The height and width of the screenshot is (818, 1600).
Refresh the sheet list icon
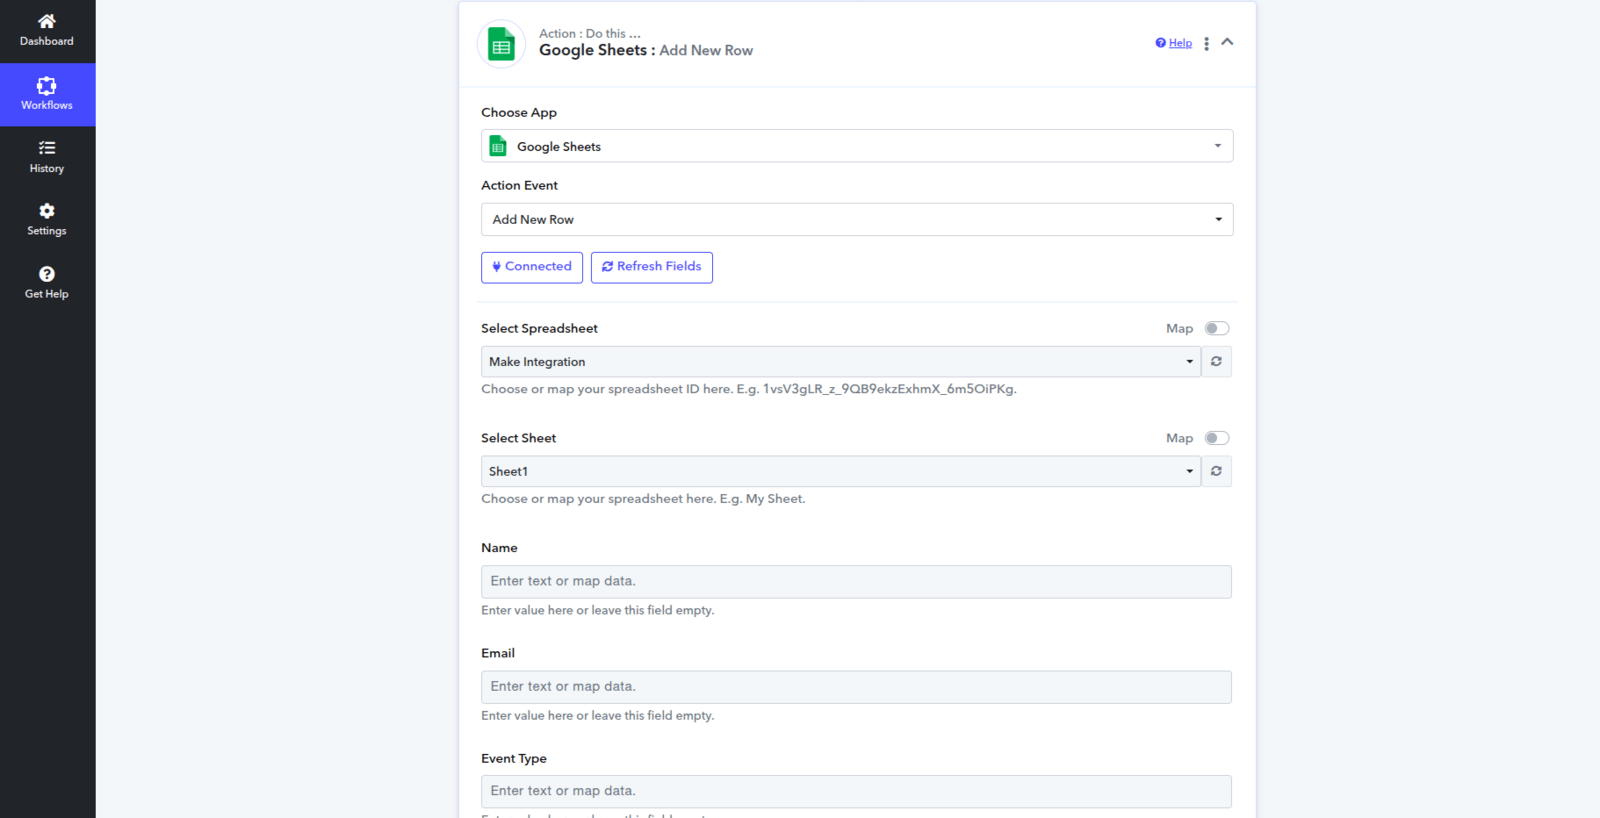tap(1216, 471)
